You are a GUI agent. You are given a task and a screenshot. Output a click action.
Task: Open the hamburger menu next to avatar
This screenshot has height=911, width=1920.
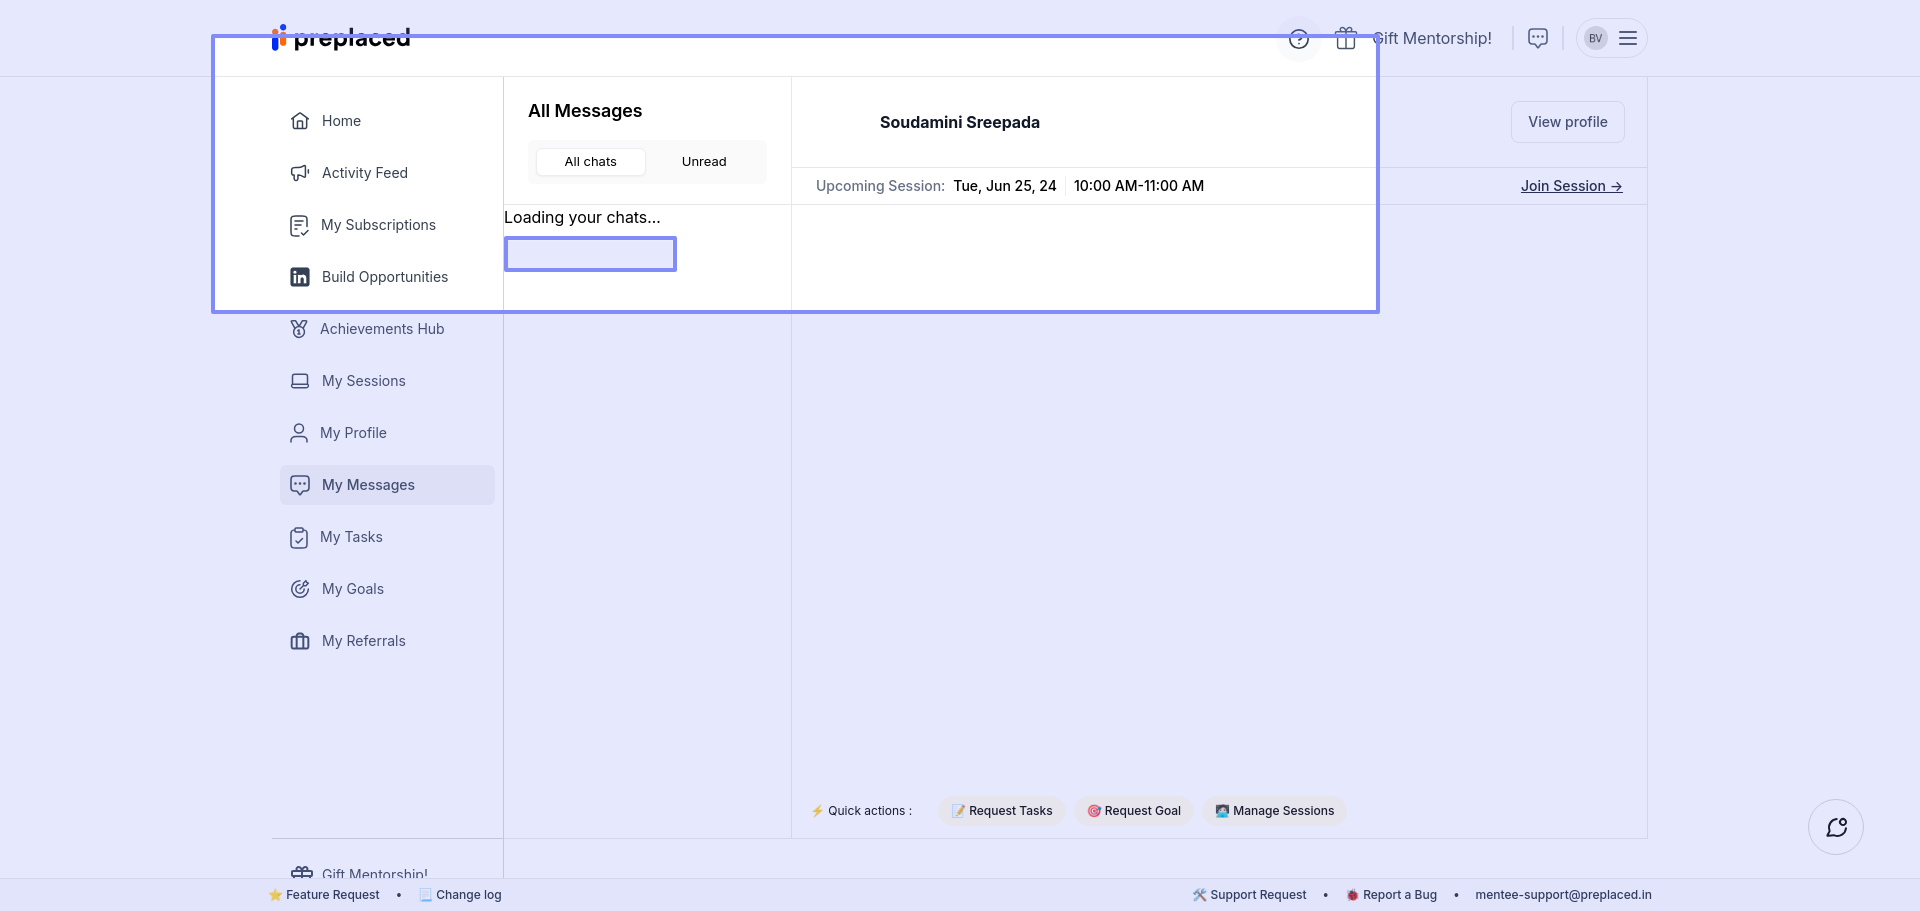tap(1628, 38)
